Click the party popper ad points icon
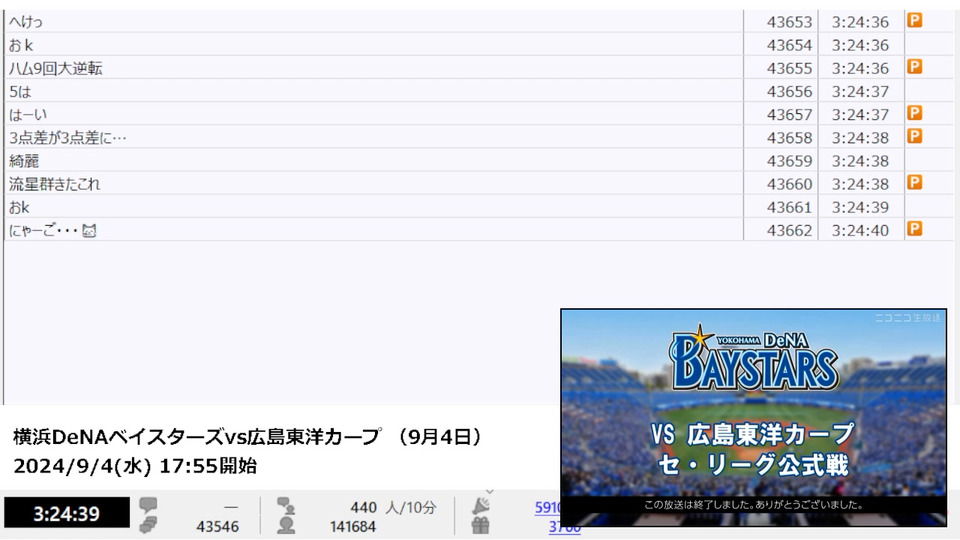Screen dimensions: 960x540 [481, 506]
